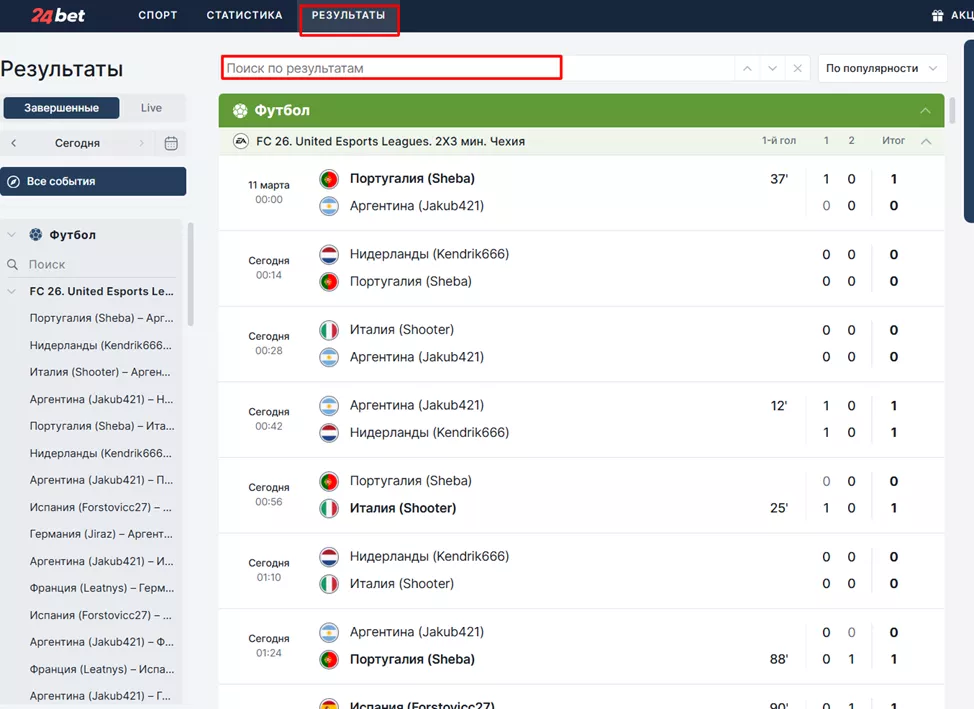Screen dimensions: 974x709
Task: Click the football icon in green header
Action: (240, 111)
